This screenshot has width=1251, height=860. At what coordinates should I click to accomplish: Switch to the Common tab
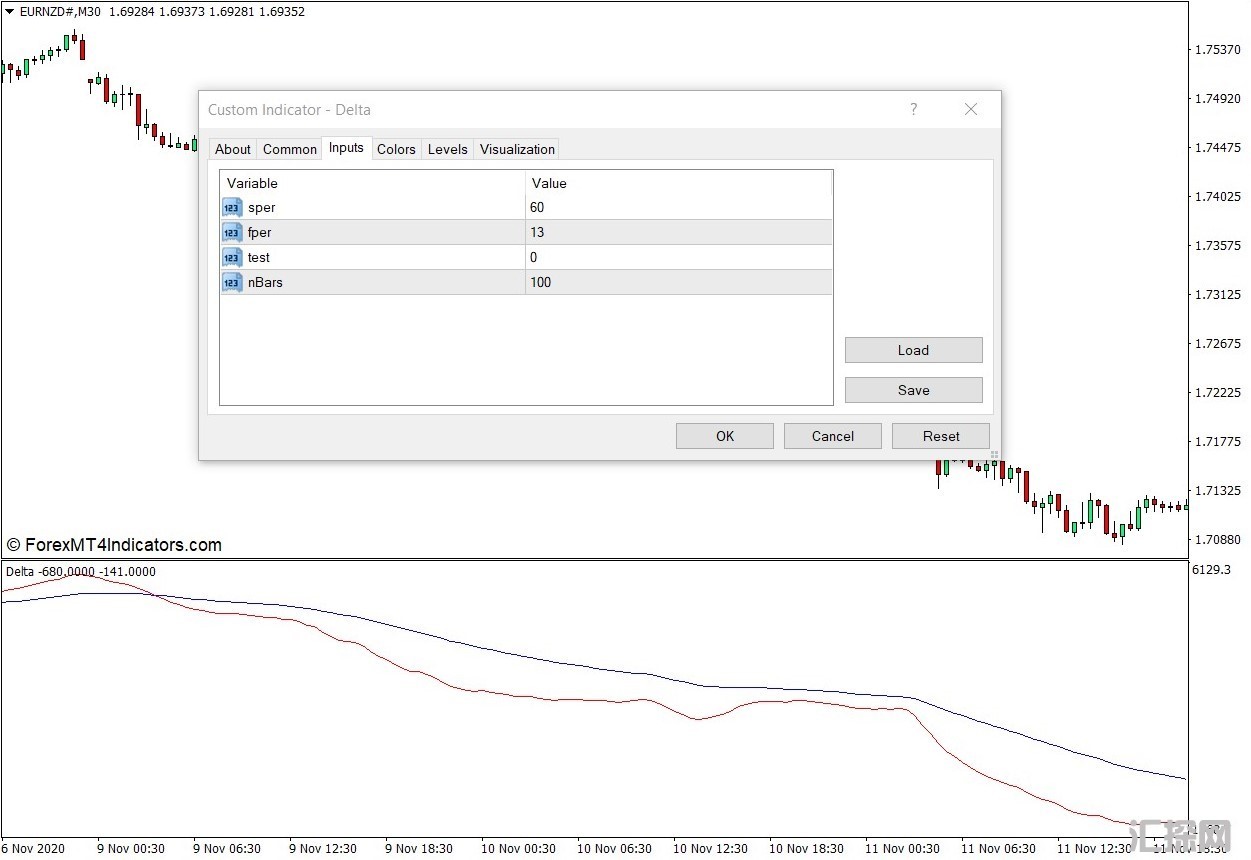(x=290, y=149)
